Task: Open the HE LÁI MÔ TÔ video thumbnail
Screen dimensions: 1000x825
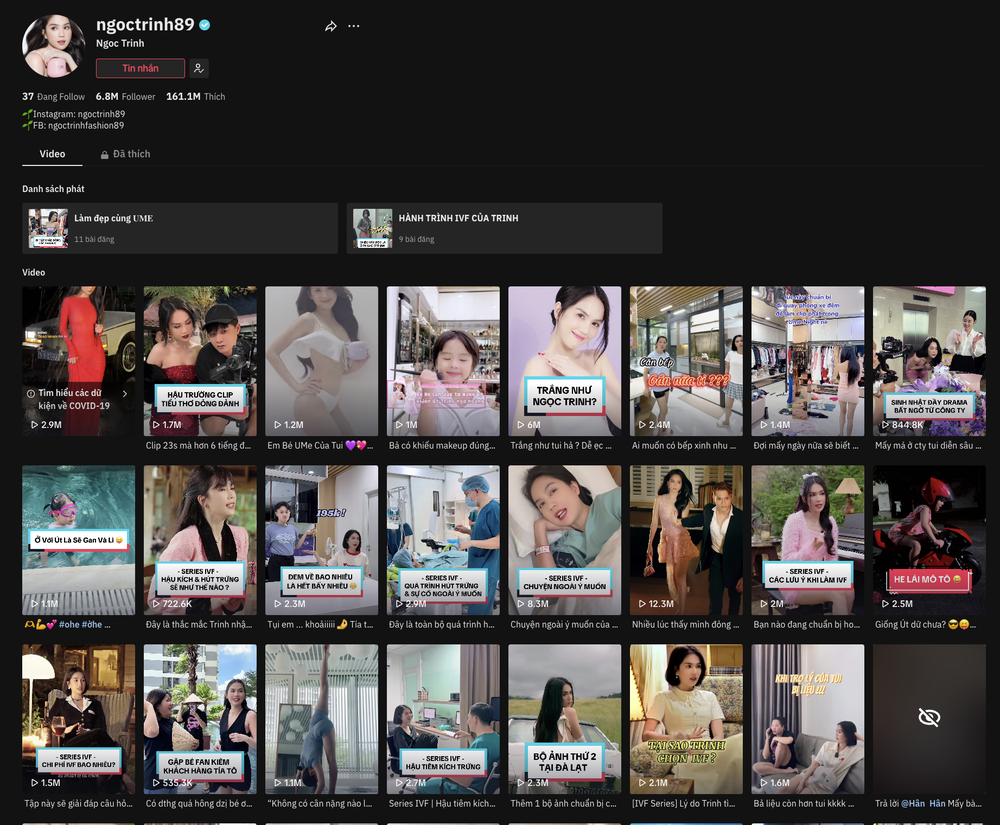Action: [x=929, y=539]
